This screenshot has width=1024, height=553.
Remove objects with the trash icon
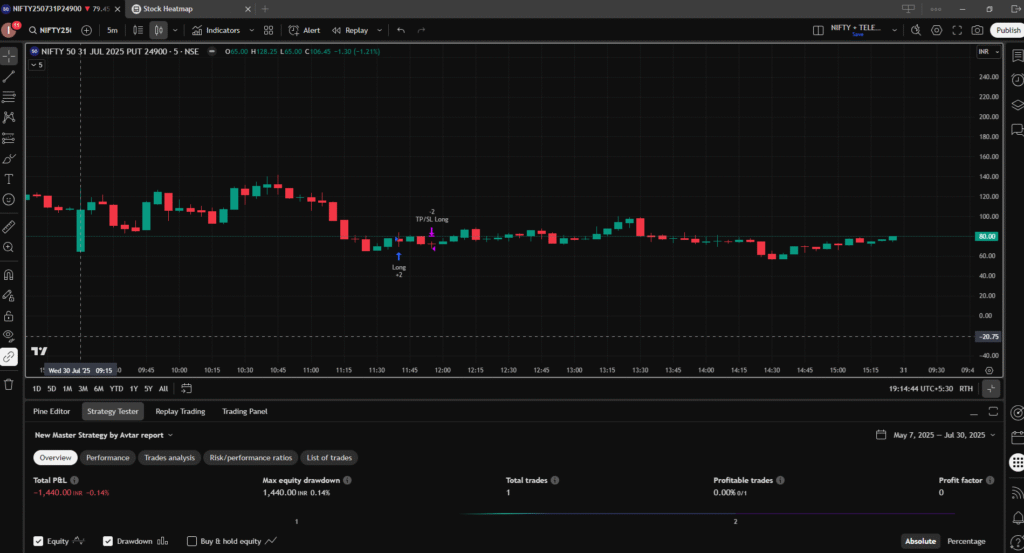9,384
